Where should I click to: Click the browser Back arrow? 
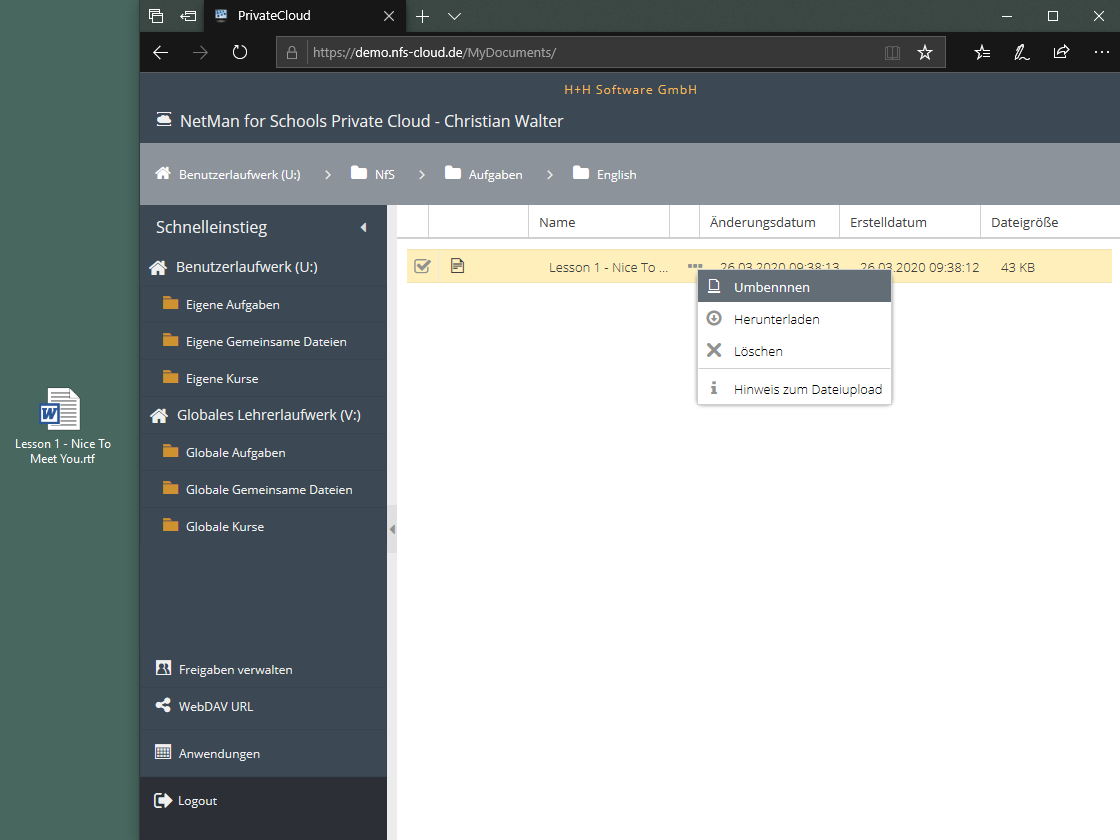coord(161,52)
